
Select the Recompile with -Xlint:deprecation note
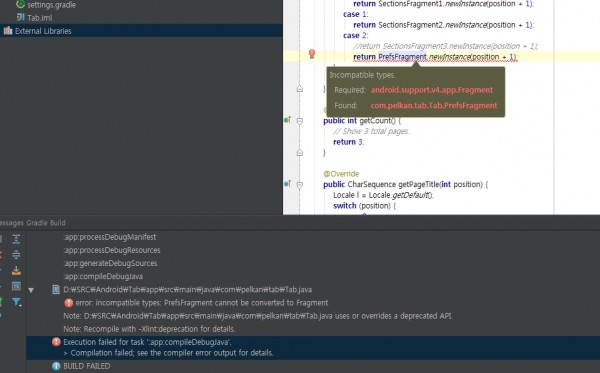tap(149, 329)
